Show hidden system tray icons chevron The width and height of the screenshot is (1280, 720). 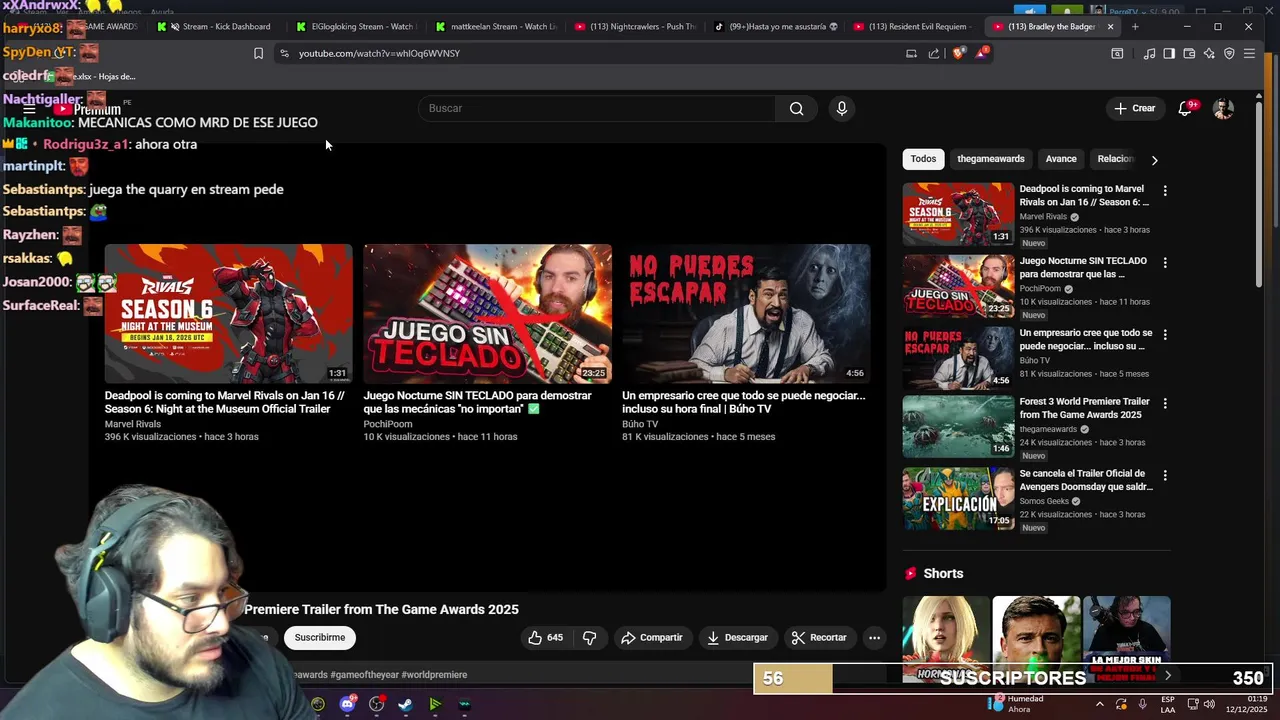pos(1100,704)
